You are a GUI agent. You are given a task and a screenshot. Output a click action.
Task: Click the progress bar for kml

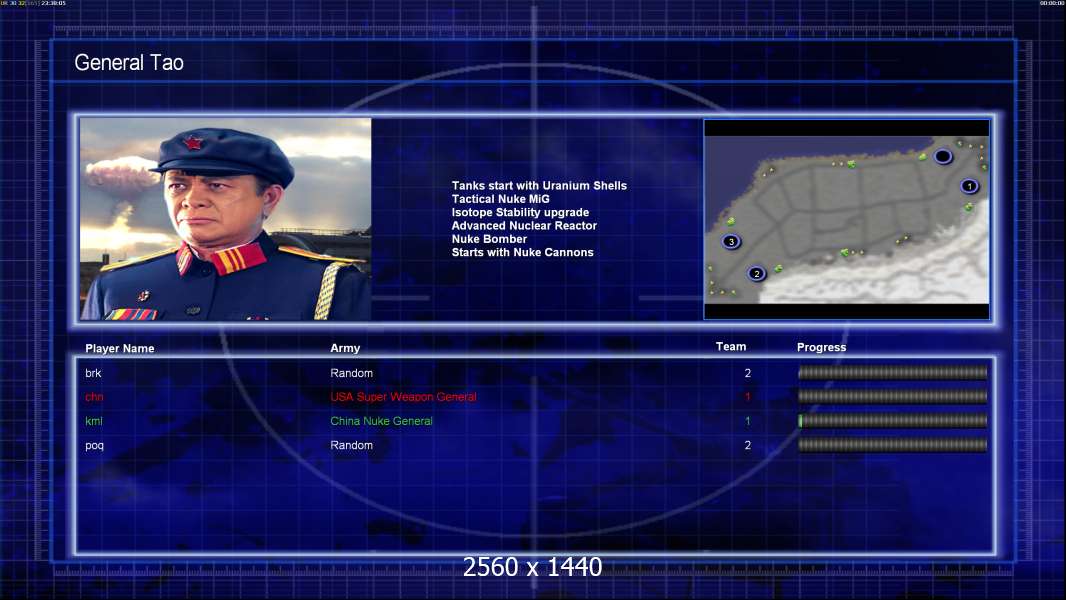(x=893, y=421)
